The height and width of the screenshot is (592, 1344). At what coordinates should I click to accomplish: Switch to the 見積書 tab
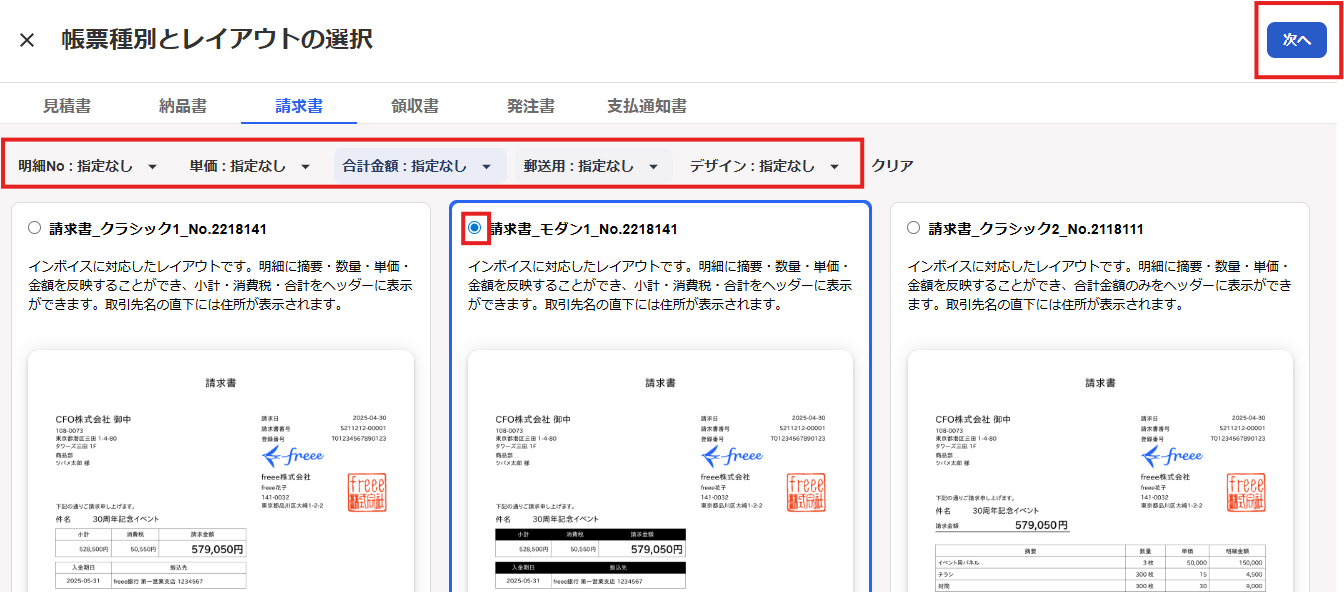(67, 106)
